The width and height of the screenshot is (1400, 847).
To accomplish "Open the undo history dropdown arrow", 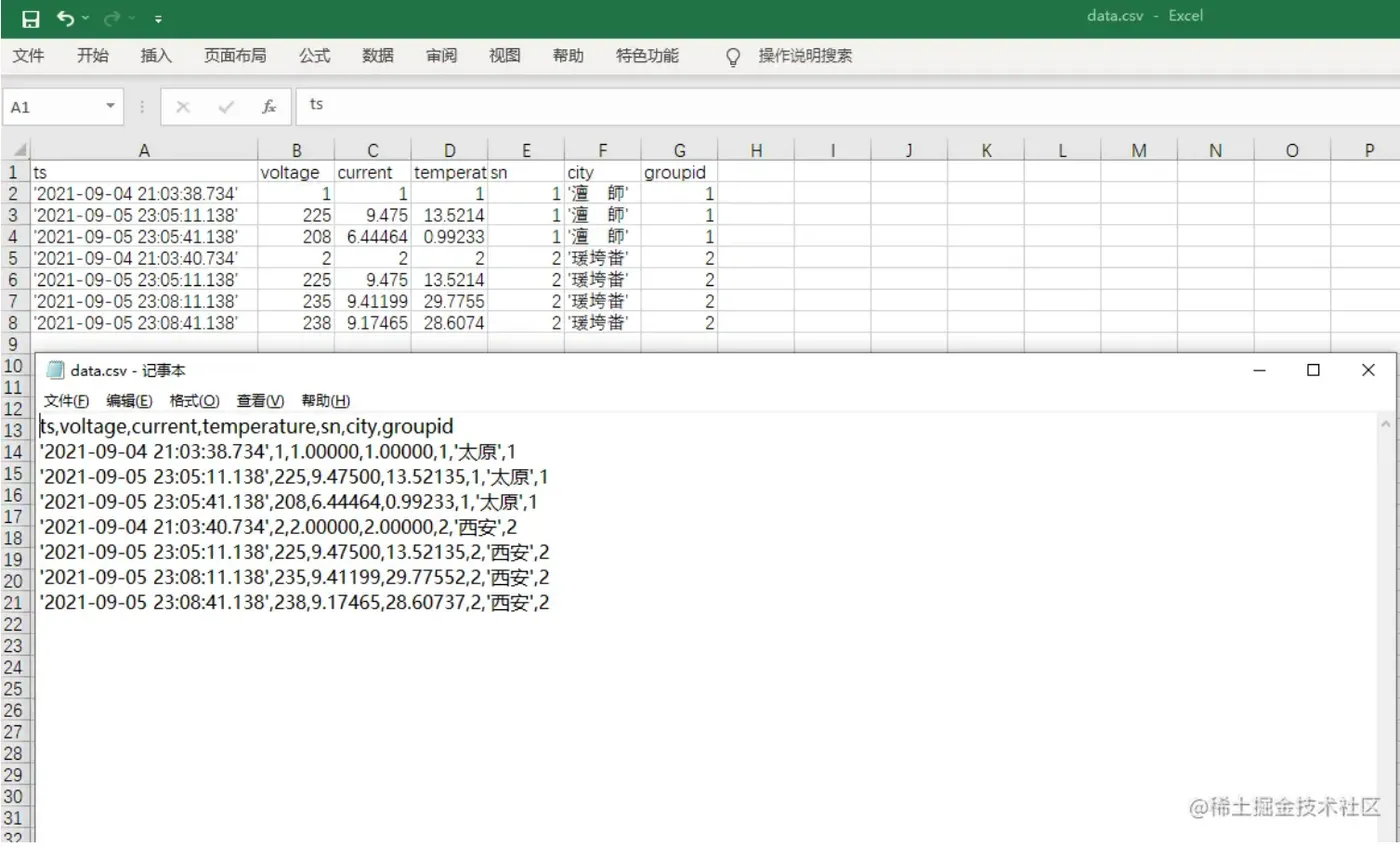I will pyautogui.click(x=85, y=19).
